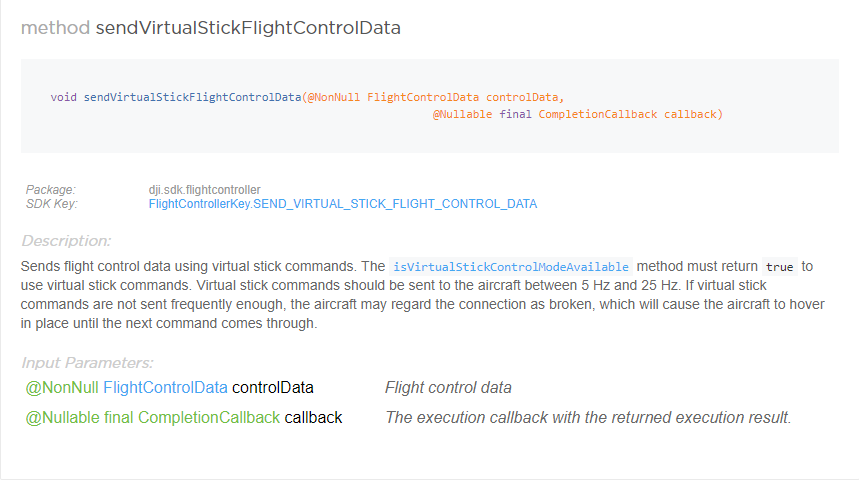859x480 pixels.
Task: Click CompletionCallback type inside the code block
Action: click(597, 114)
